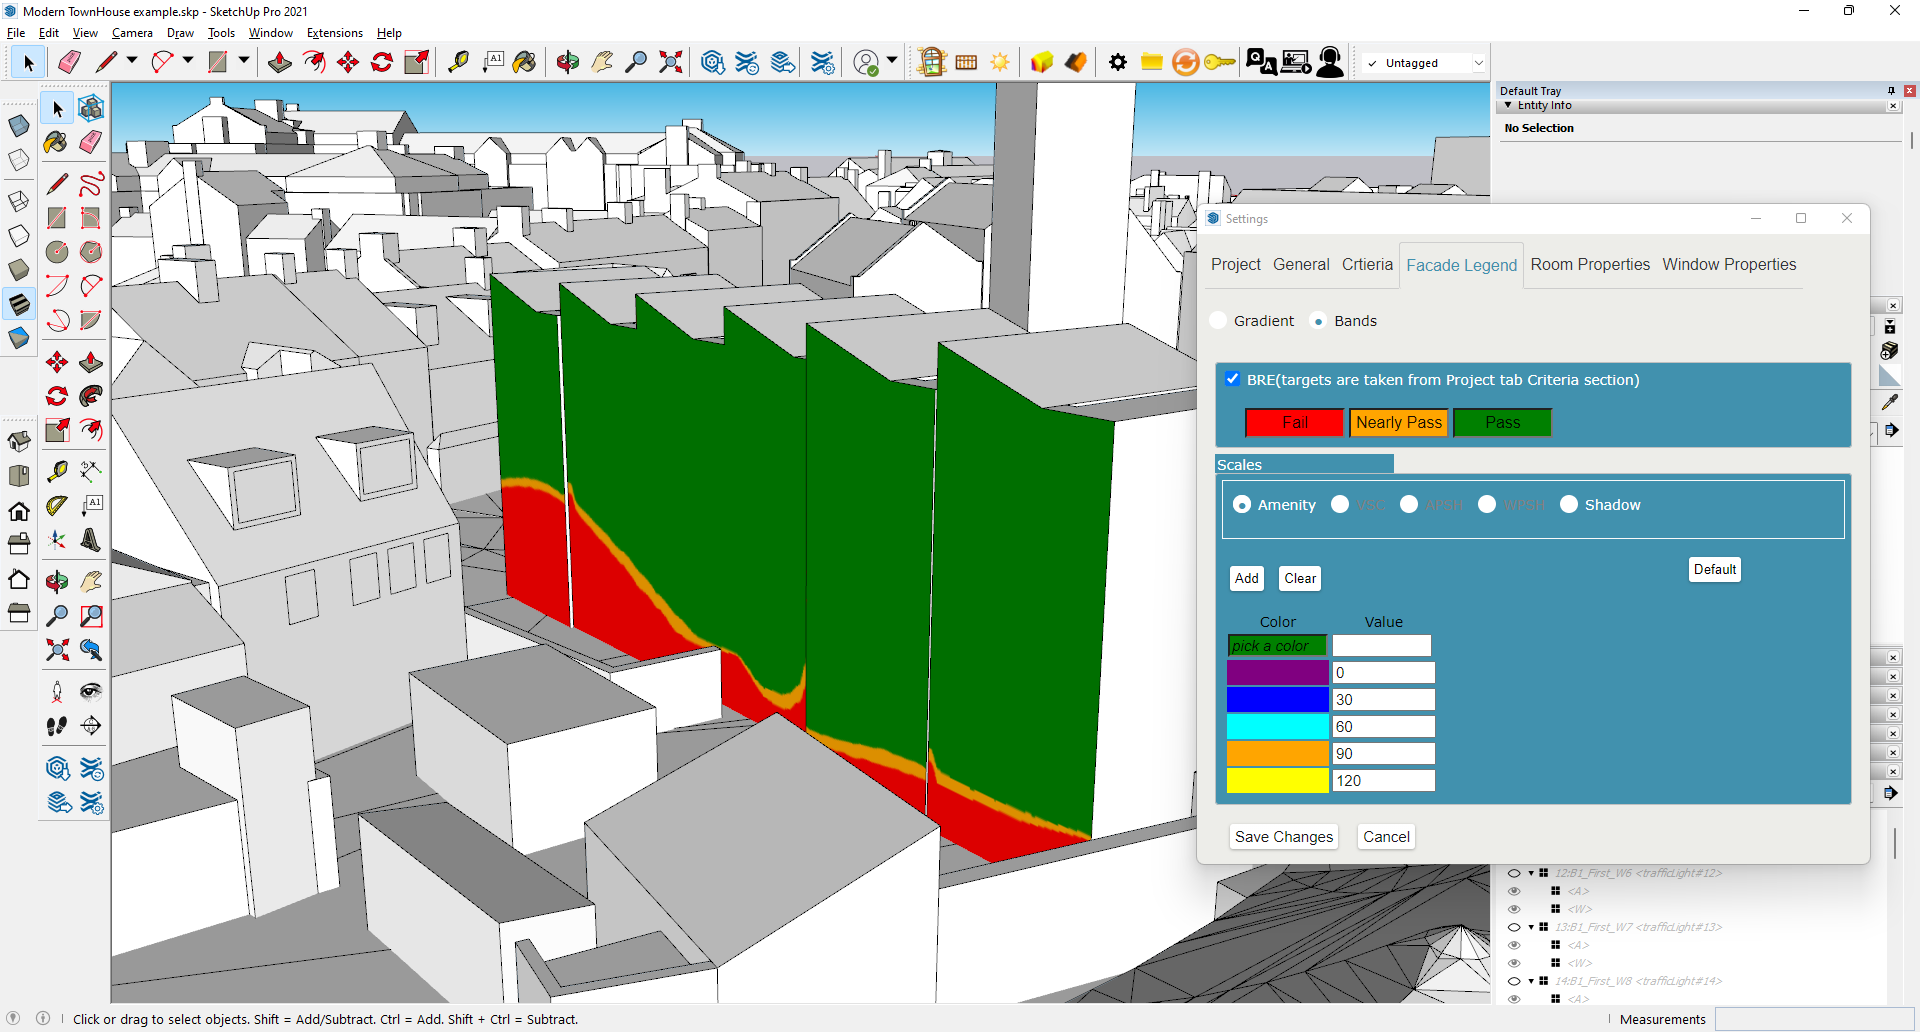Image resolution: width=1920 pixels, height=1032 pixels.
Task: Select the Eraser tool
Action: (x=69, y=61)
